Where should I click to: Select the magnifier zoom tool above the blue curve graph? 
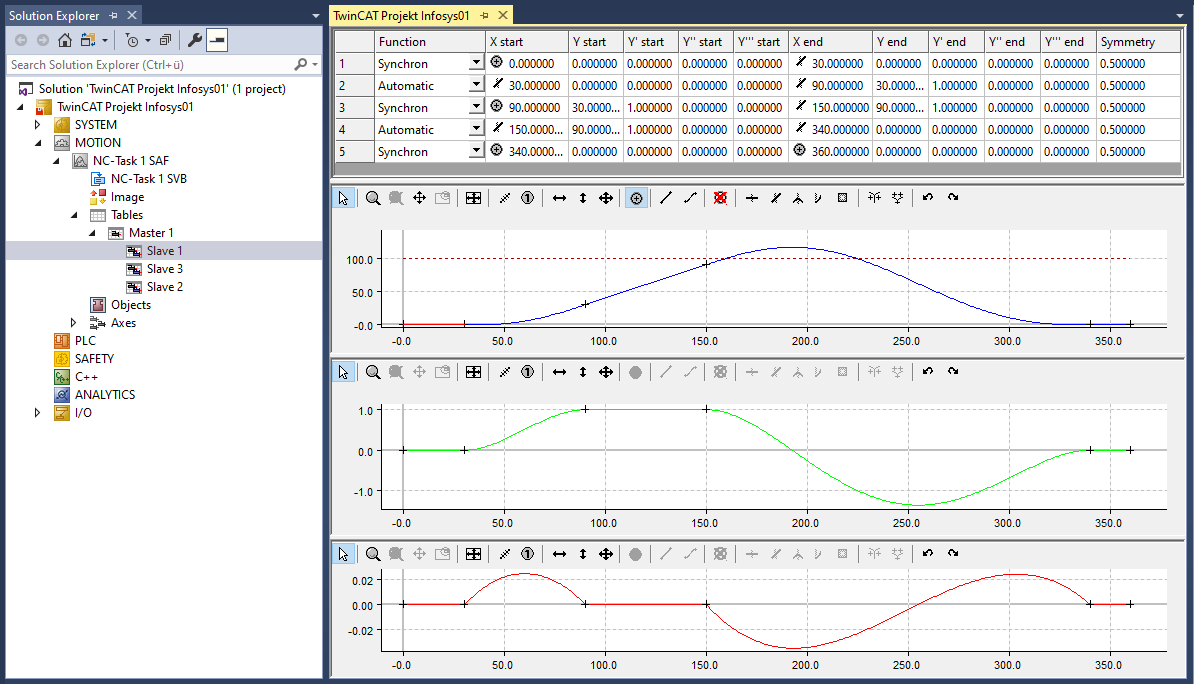point(372,198)
